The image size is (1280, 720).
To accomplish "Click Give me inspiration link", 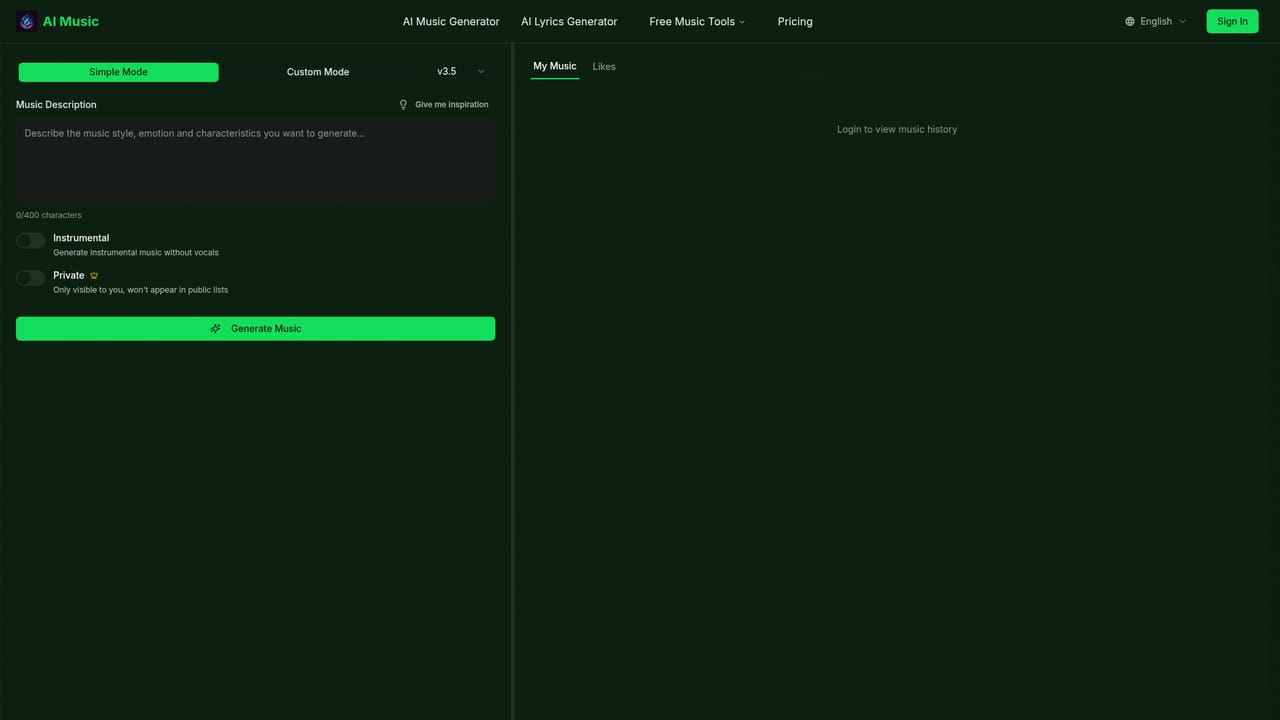I will (444, 105).
